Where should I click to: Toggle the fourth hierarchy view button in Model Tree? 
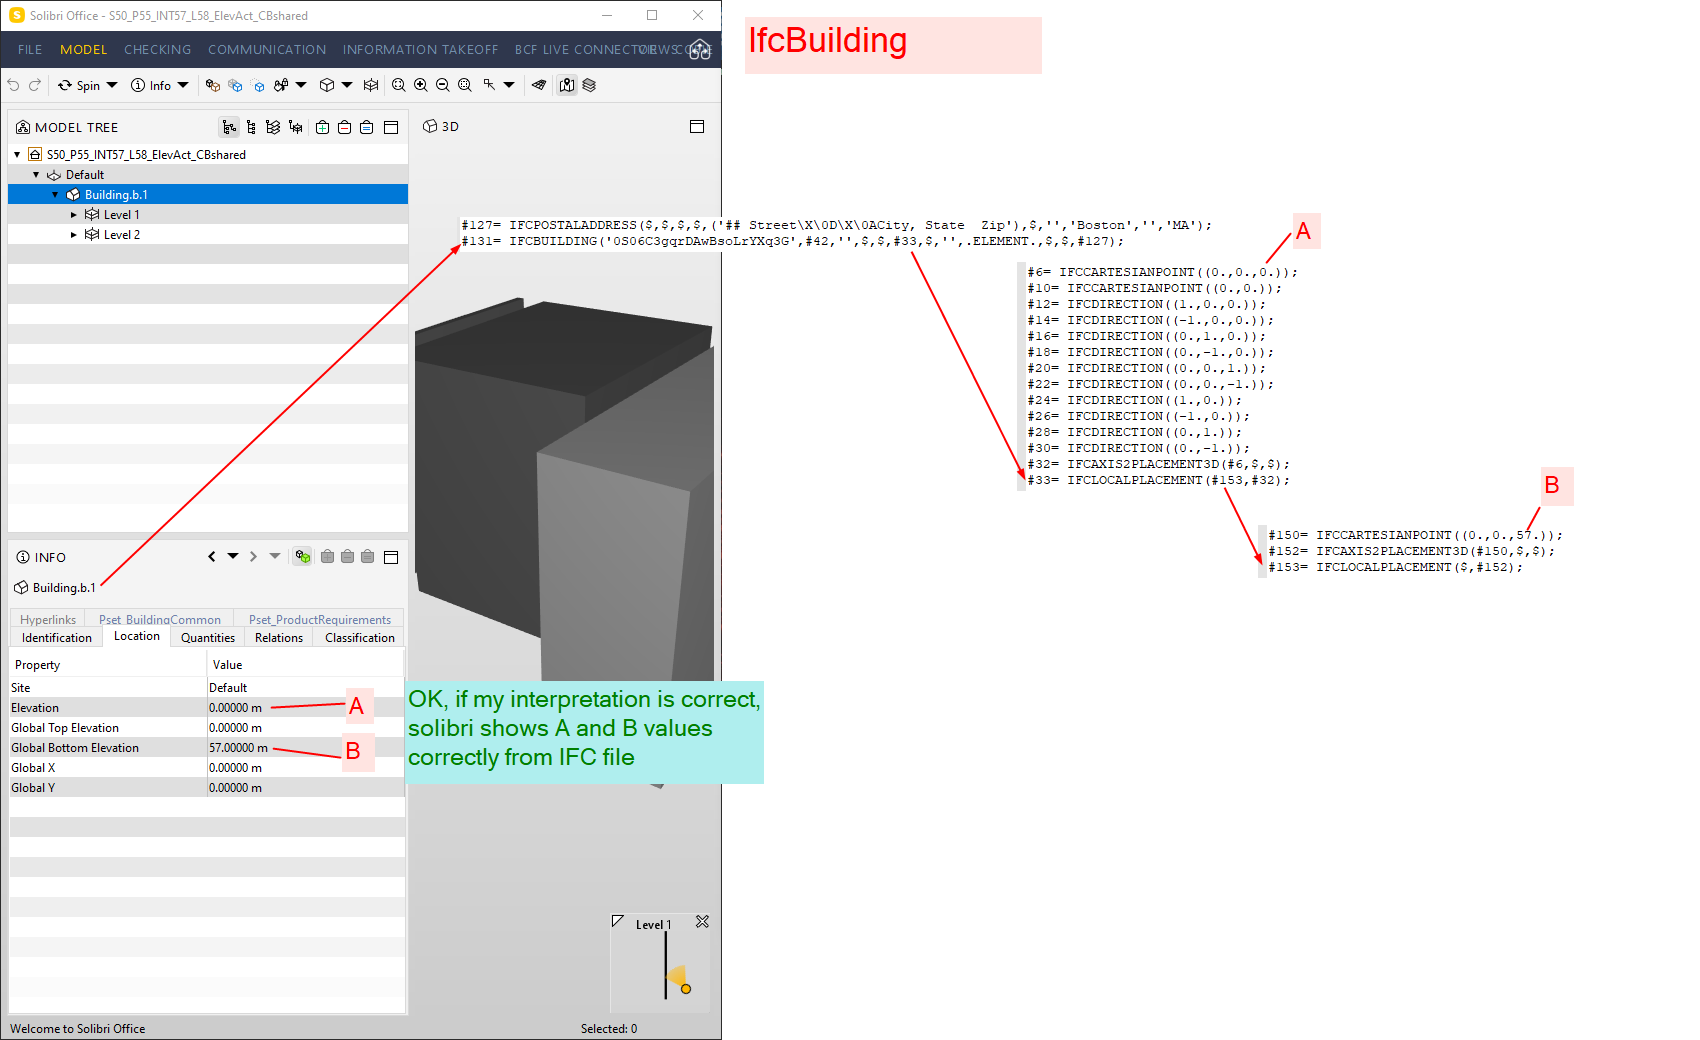coord(295,127)
